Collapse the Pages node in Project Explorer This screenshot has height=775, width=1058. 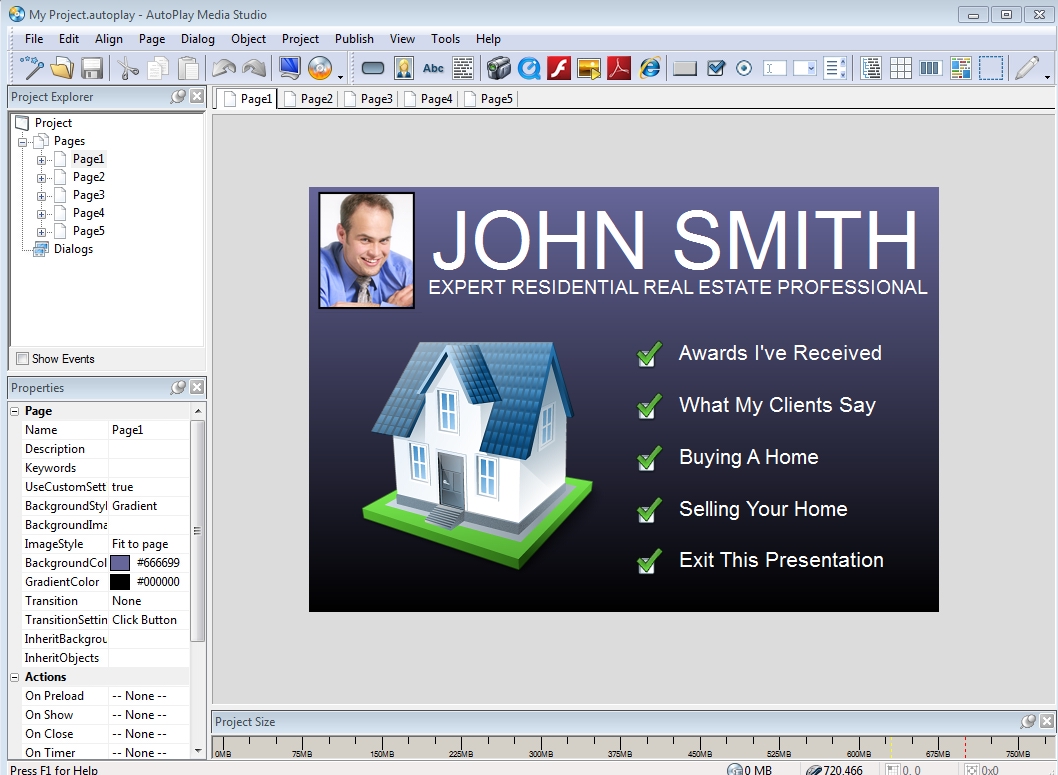[x=22, y=142]
